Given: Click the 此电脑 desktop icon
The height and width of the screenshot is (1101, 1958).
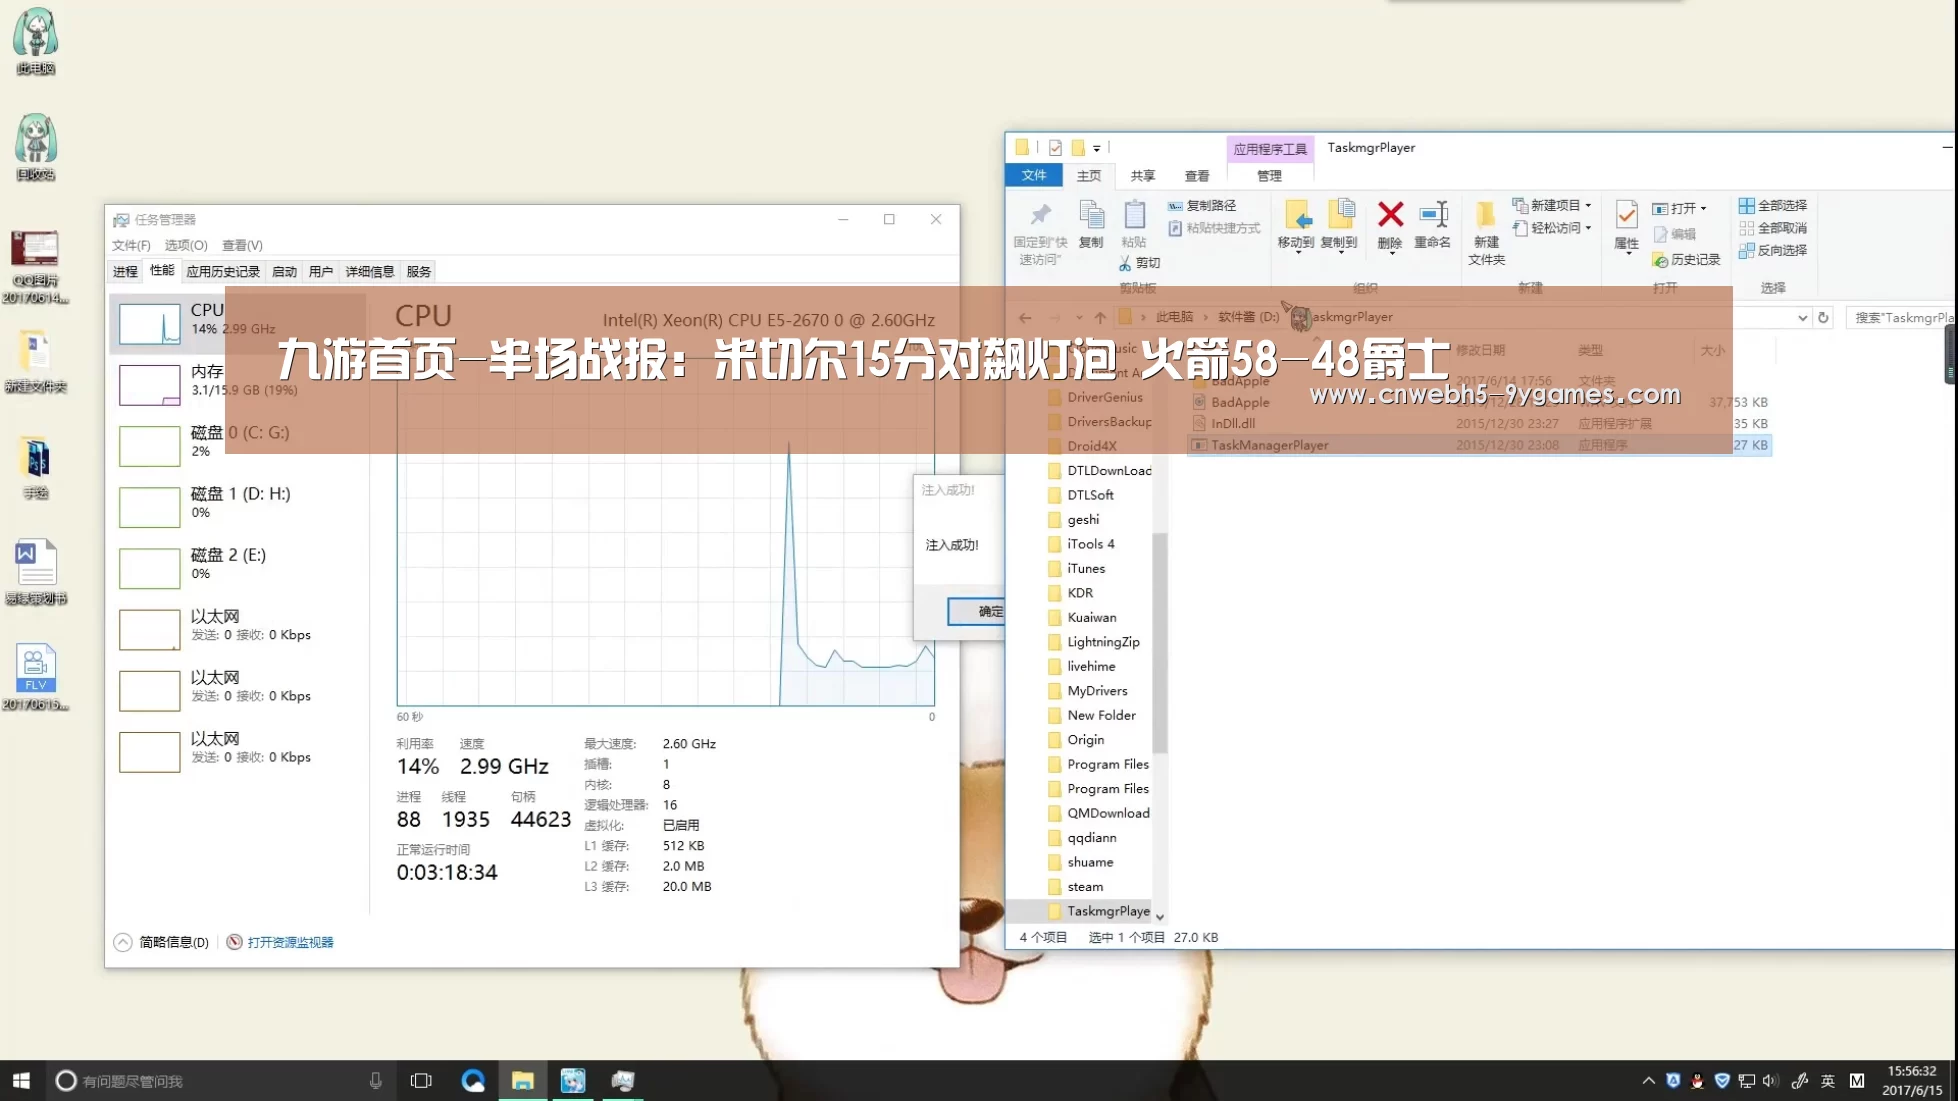Looking at the screenshot, I should point(35,41).
